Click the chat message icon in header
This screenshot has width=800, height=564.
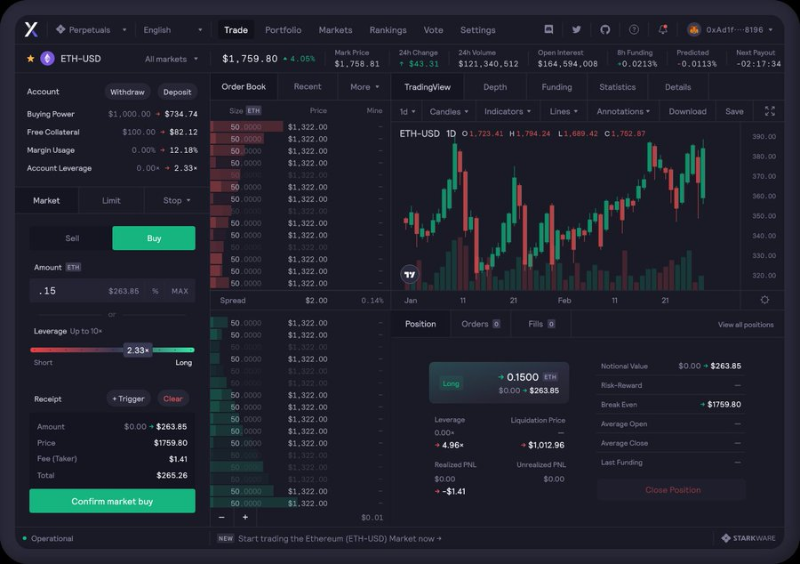click(x=548, y=29)
